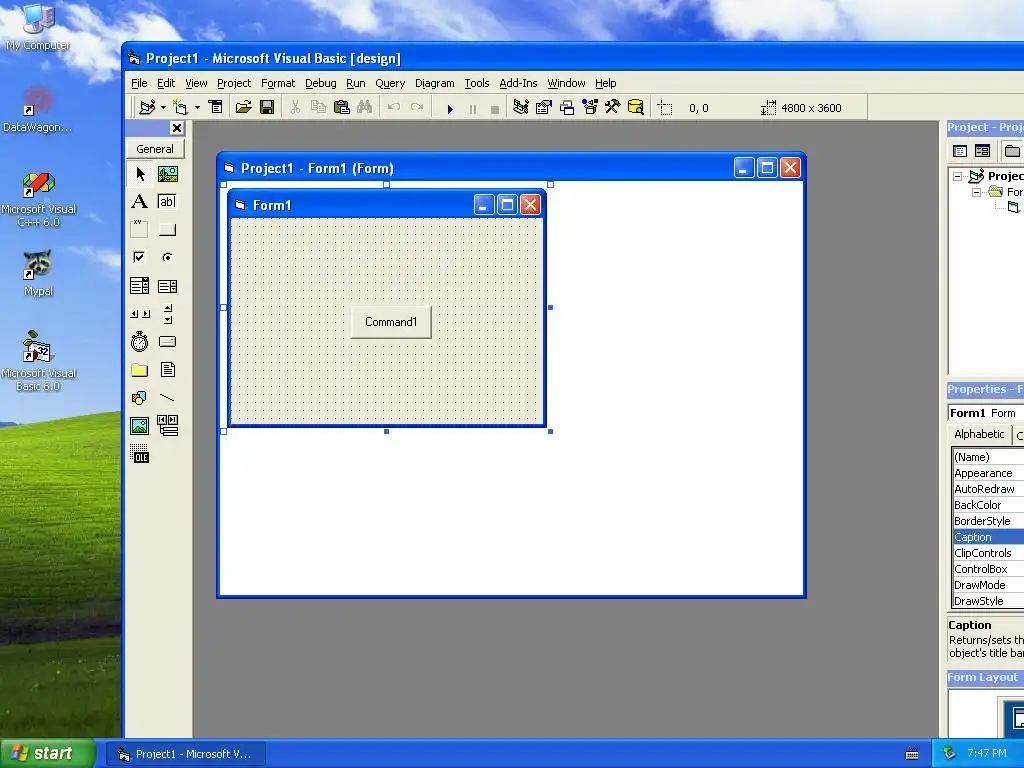Select the HScrollBar control tool

point(140,313)
